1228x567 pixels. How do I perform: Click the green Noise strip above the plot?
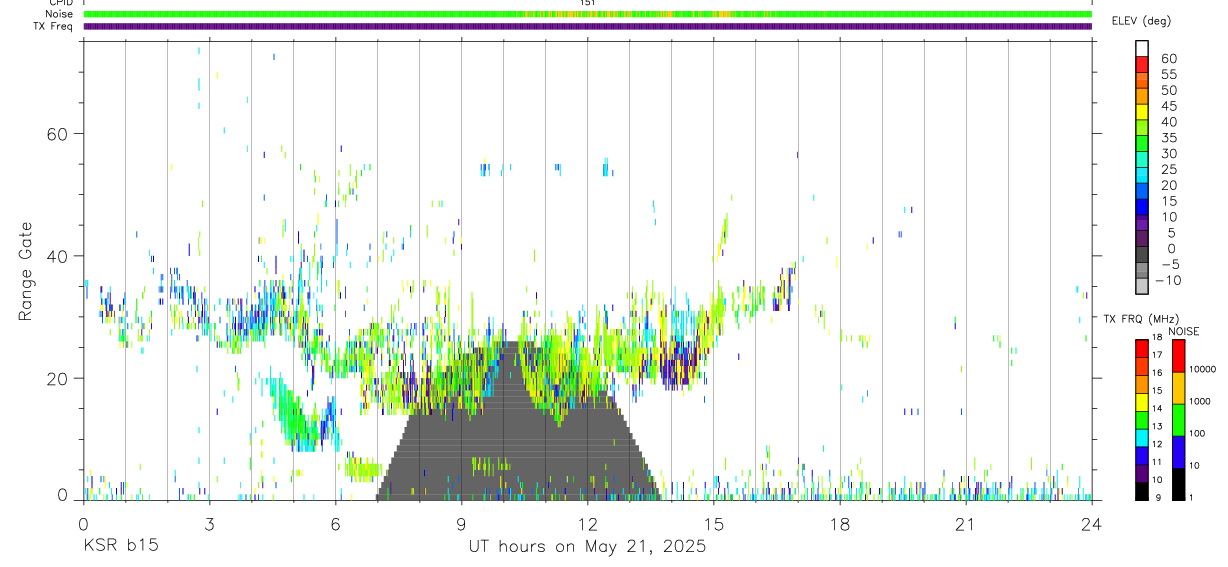click(x=588, y=14)
